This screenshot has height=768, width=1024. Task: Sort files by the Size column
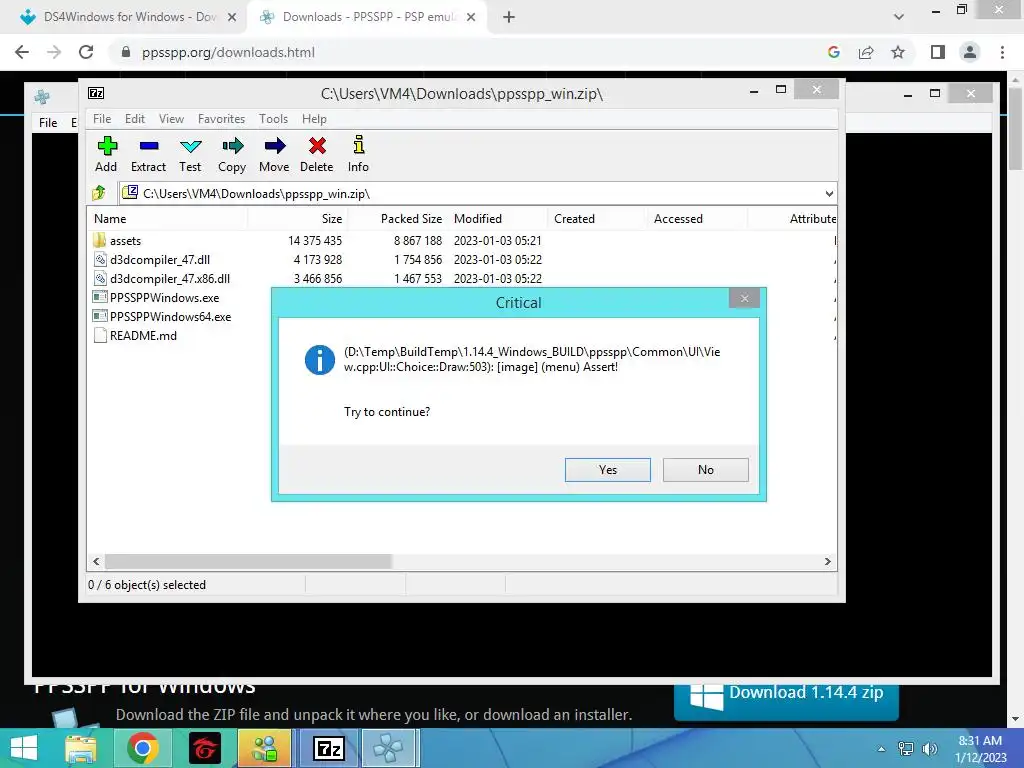coord(297,219)
